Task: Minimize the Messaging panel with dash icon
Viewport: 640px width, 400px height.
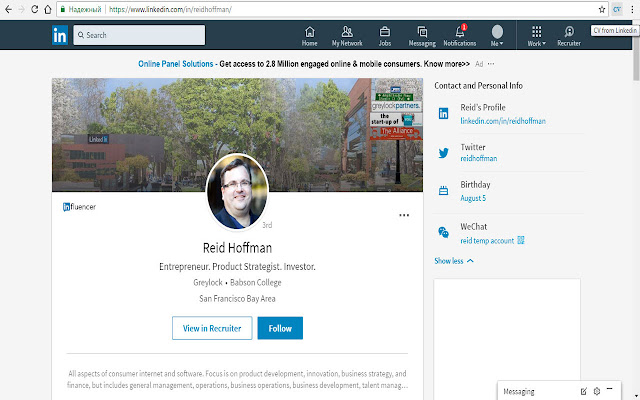Action: [x=610, y=389]
